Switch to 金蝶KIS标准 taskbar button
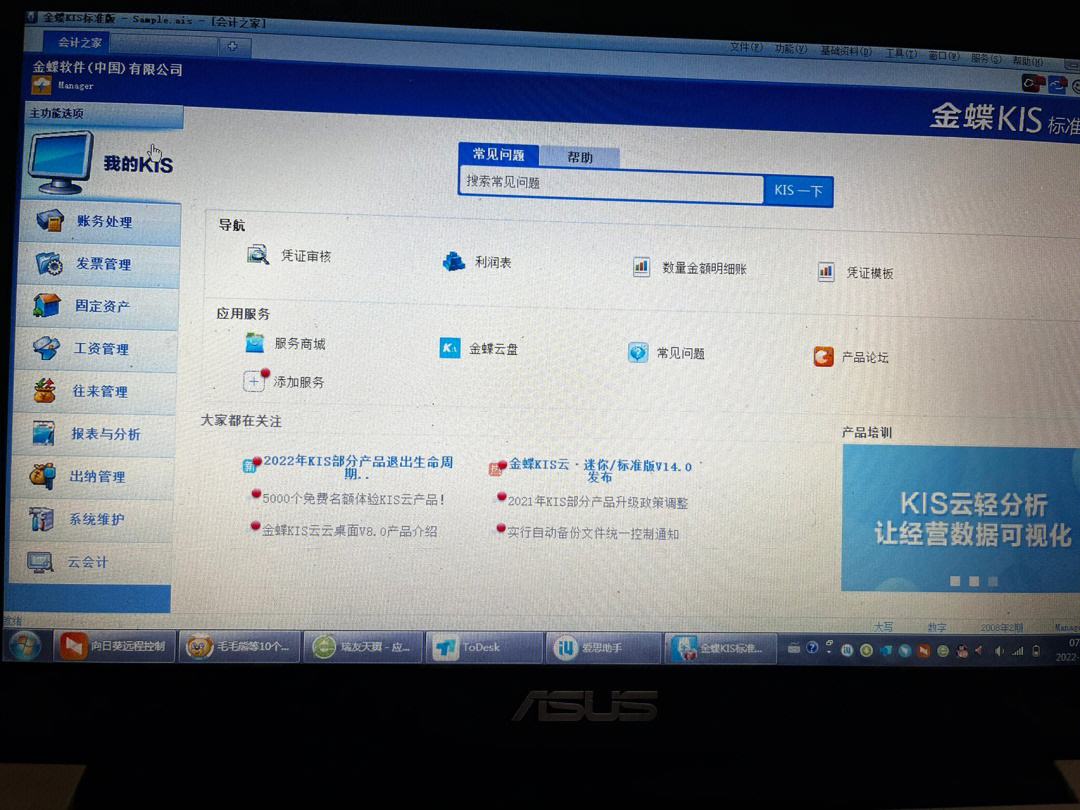The width and height of the screenshot is (1080, 810). coord(720,649)
